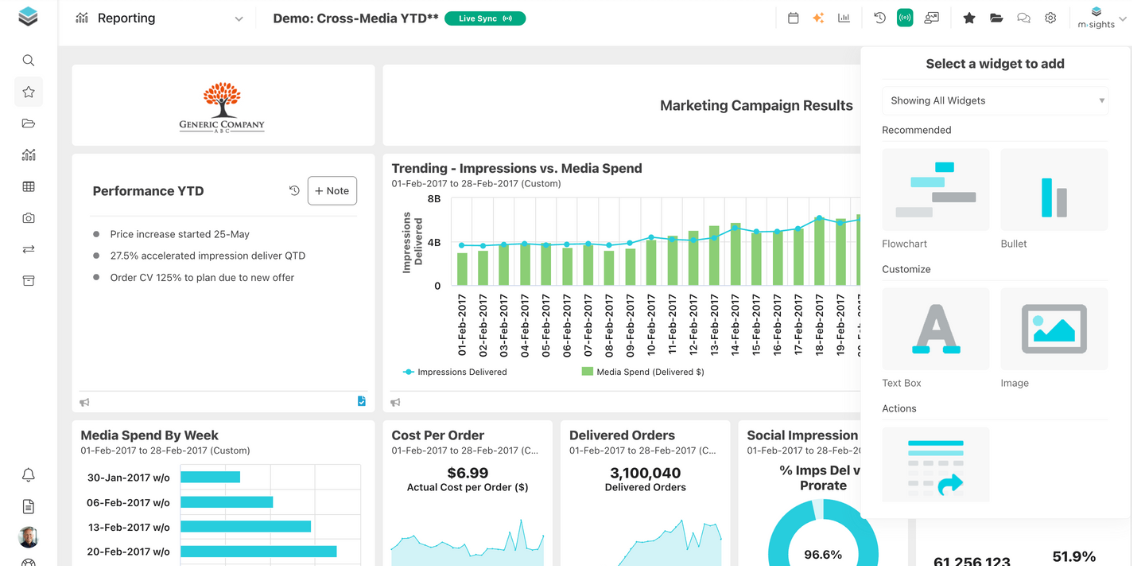The width and height of the screenshot is (1132, 566).
Task: Click the comments chat bubble icon
Action: point(1023,18)
